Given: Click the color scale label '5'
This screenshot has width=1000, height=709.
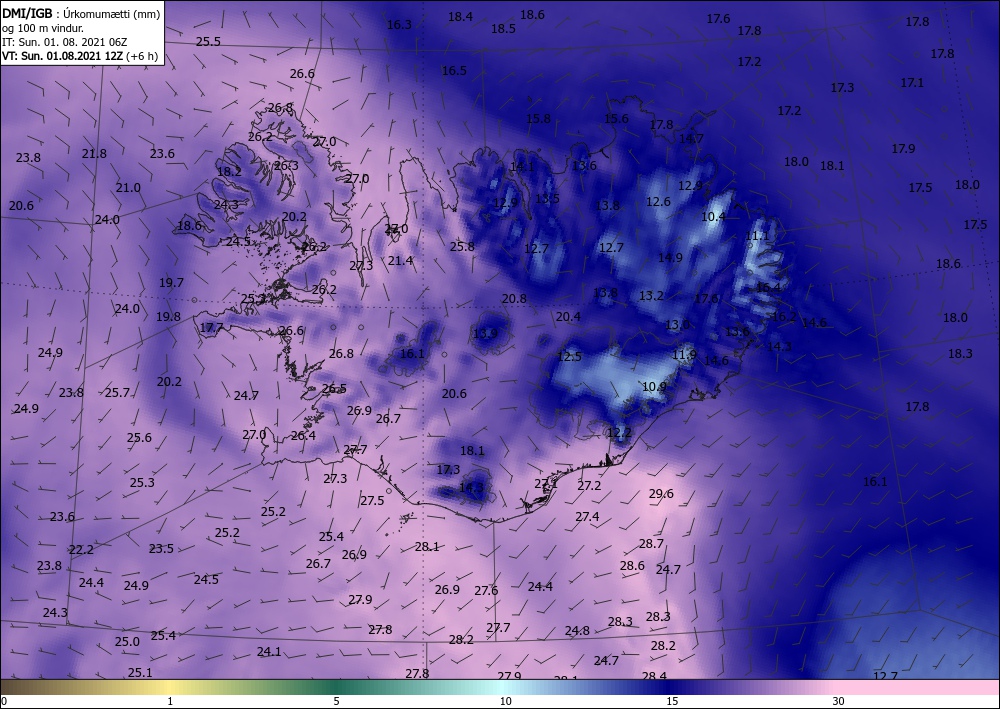Looking at the screenshot, I should pyautogui.click(x=336, y=701).
